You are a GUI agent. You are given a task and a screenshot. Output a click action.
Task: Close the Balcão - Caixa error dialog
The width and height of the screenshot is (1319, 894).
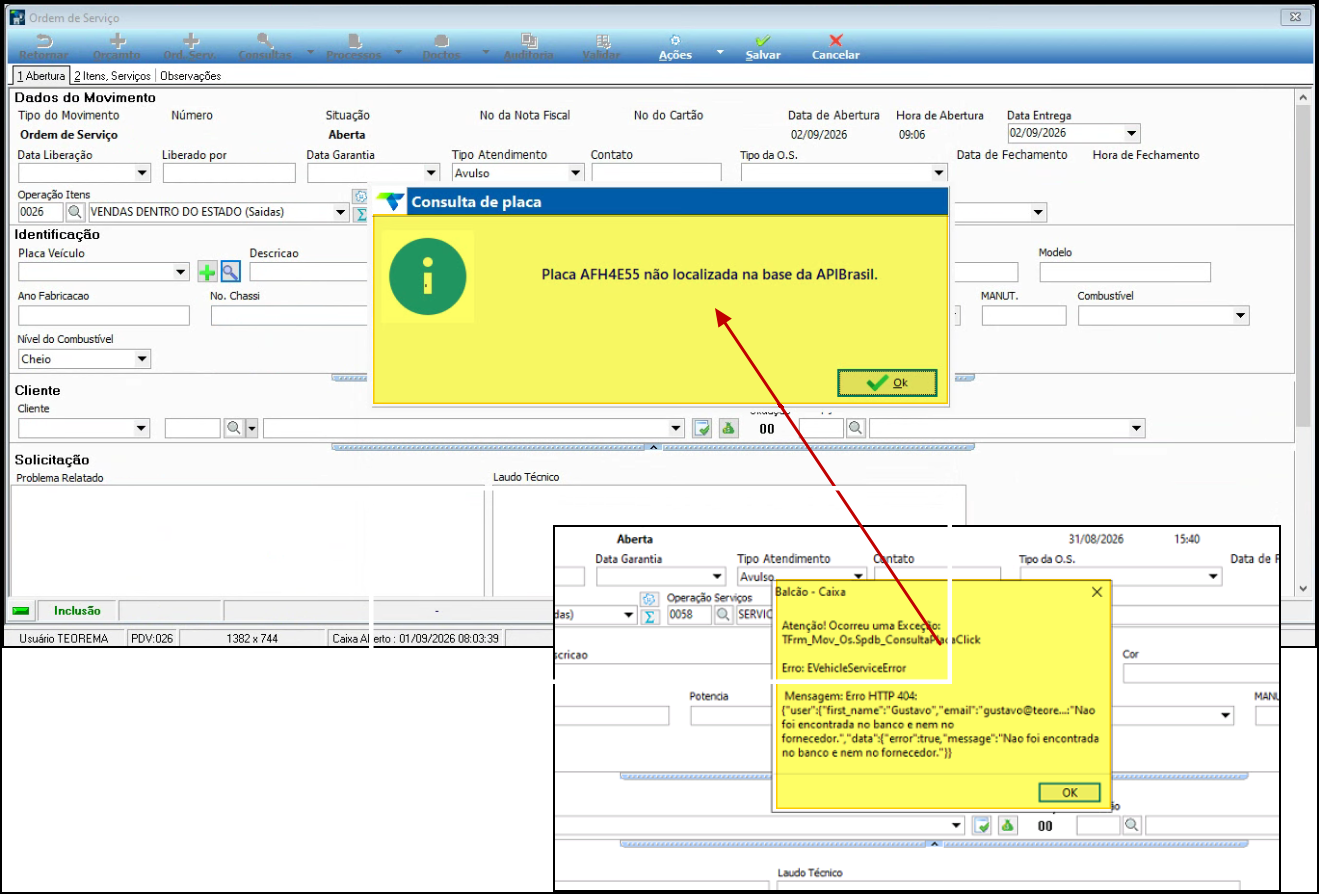tap(1096, 592)
